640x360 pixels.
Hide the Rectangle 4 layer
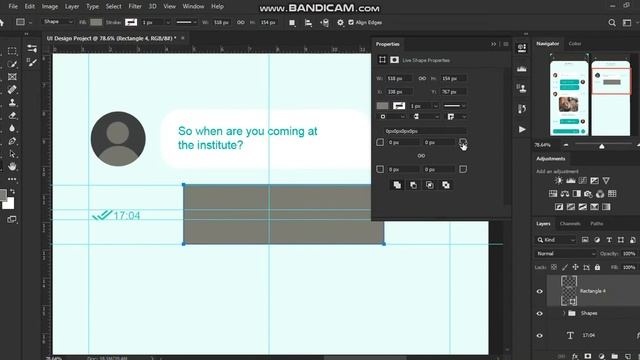(540, 291)
